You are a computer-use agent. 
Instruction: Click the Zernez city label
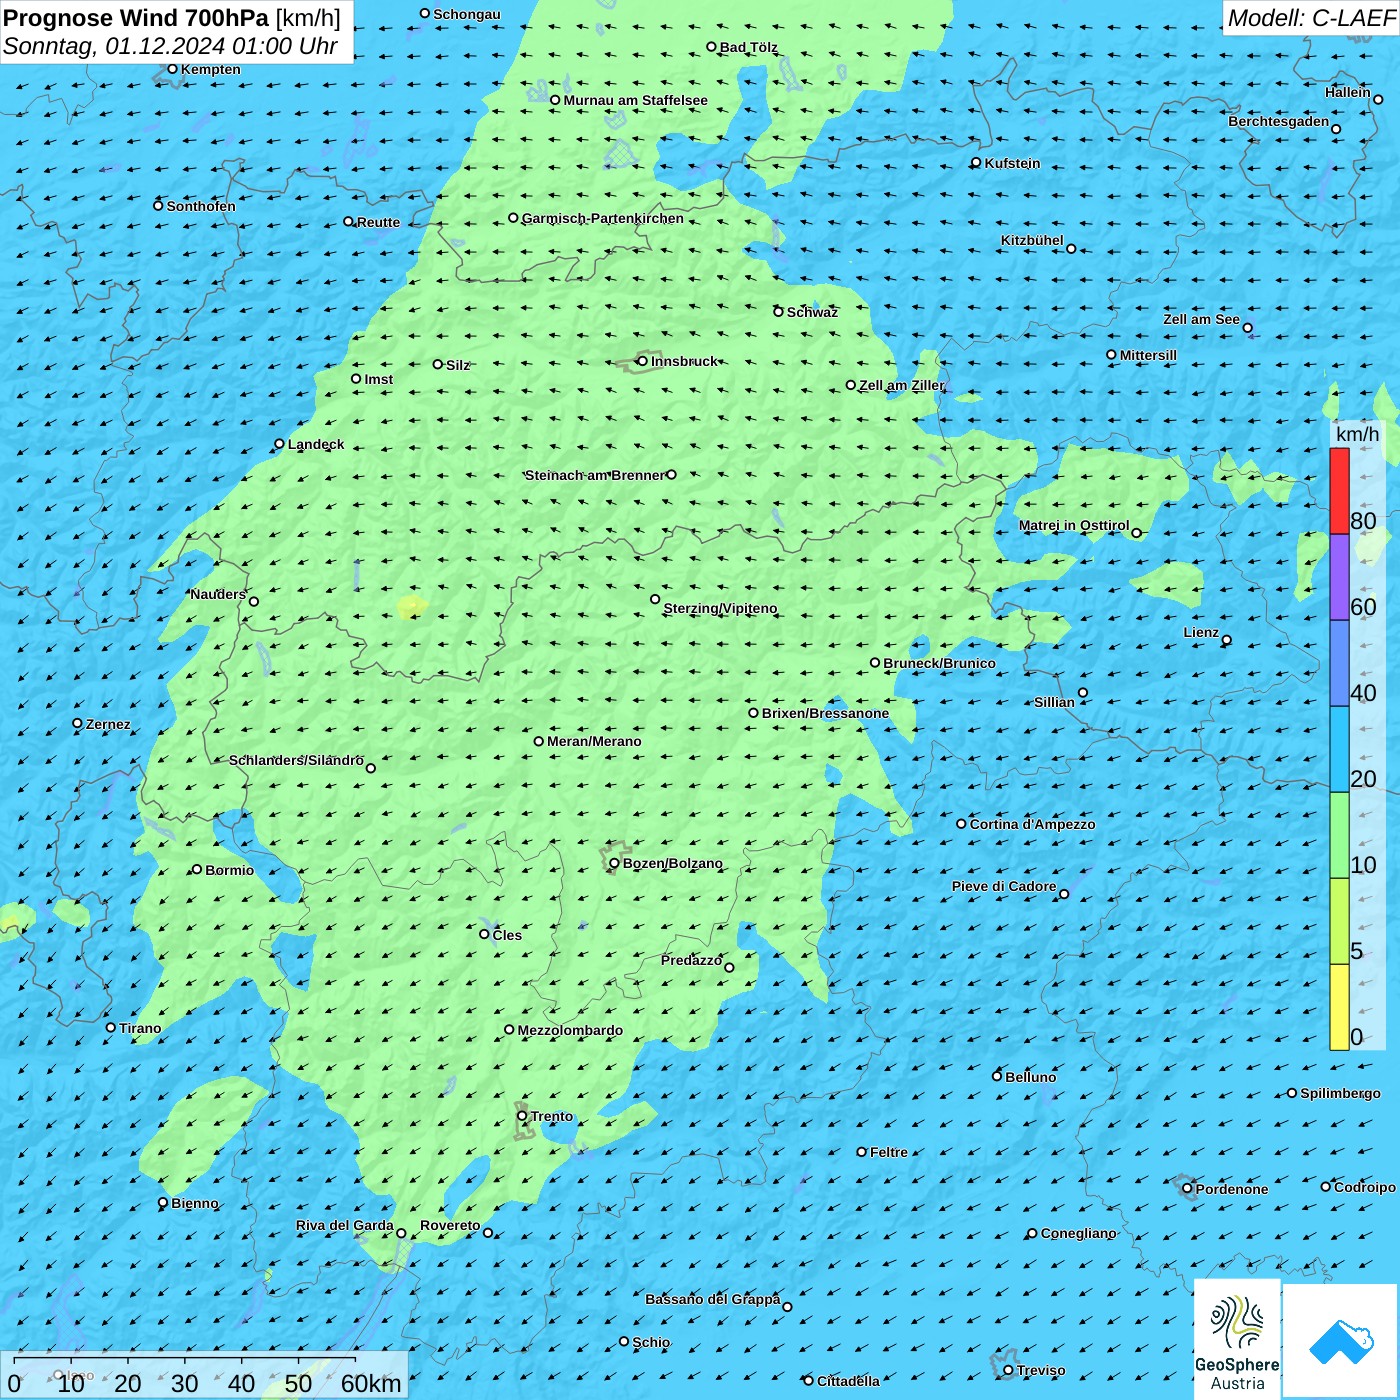point(108,724)
